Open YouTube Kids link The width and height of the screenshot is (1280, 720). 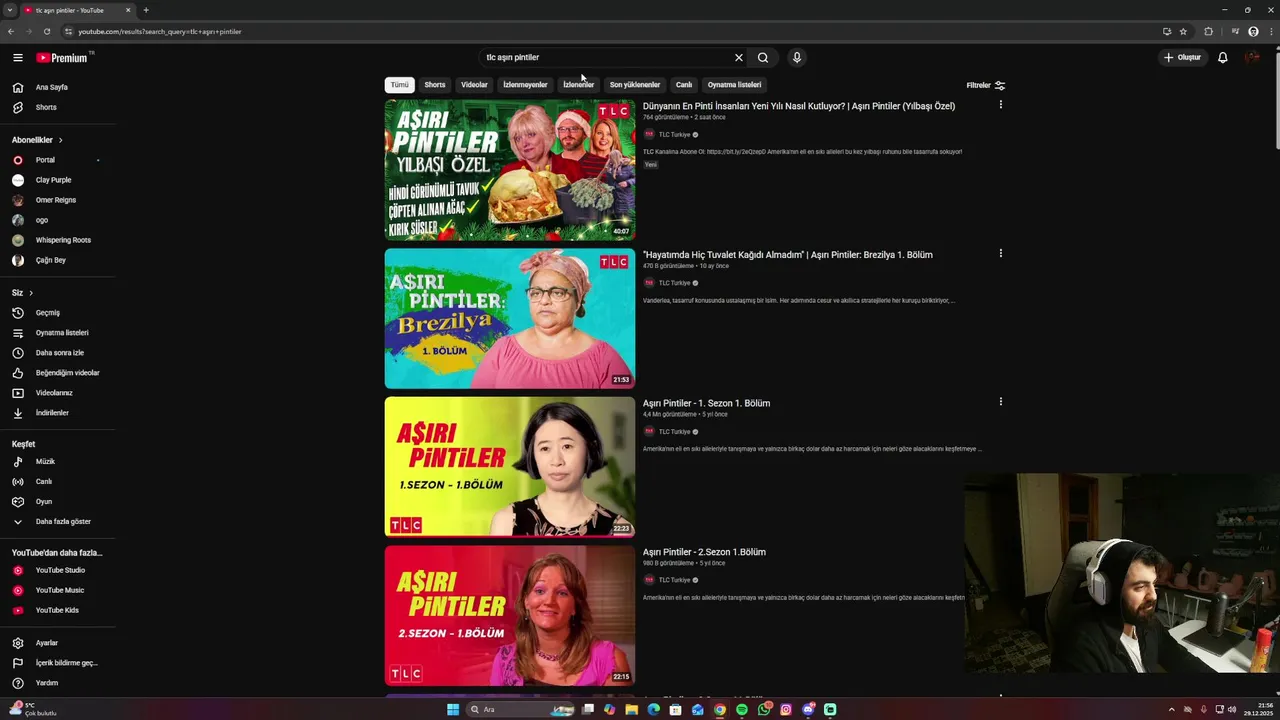click(58, 610)
